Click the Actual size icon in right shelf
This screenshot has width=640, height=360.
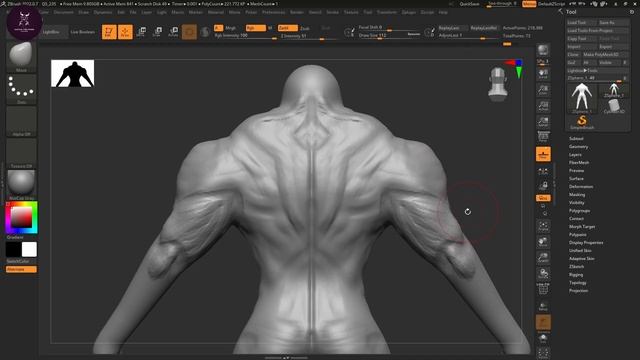543,106
